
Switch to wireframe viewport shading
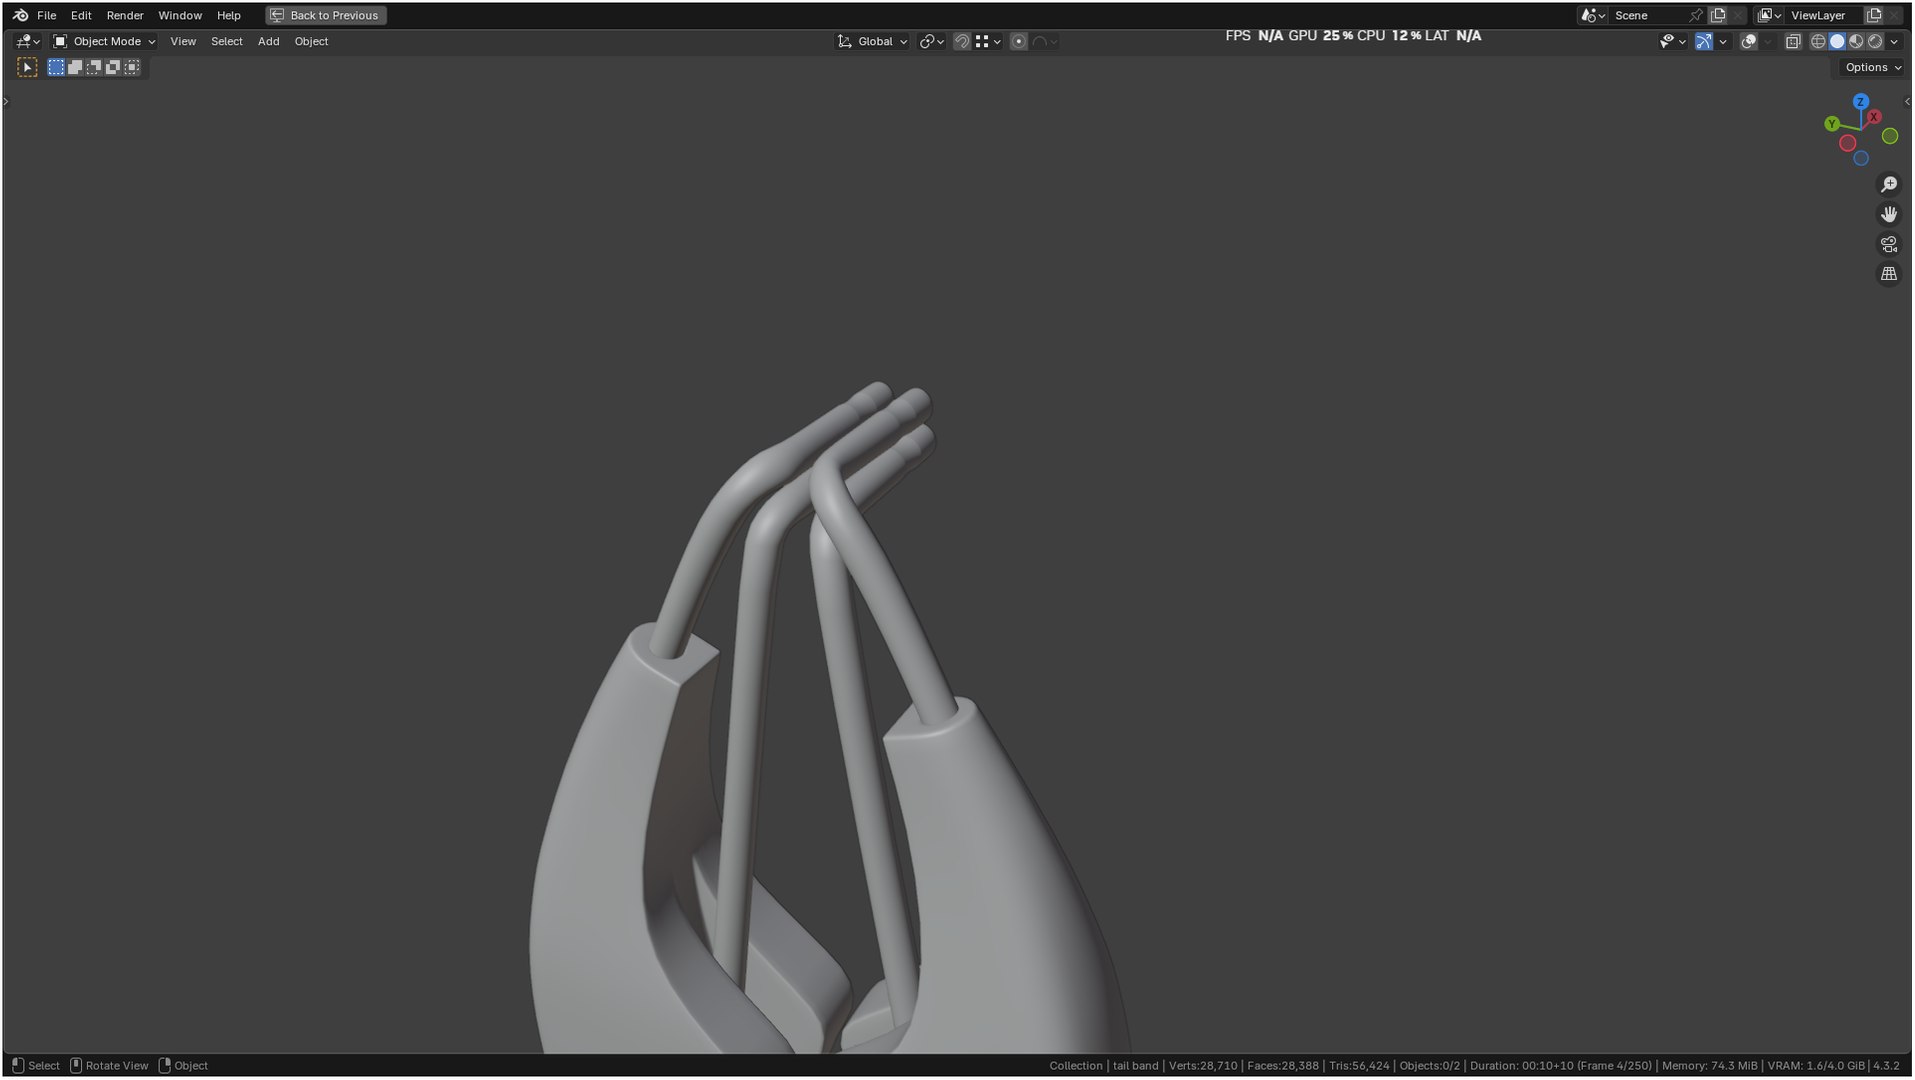click(x=1818, y=41)
